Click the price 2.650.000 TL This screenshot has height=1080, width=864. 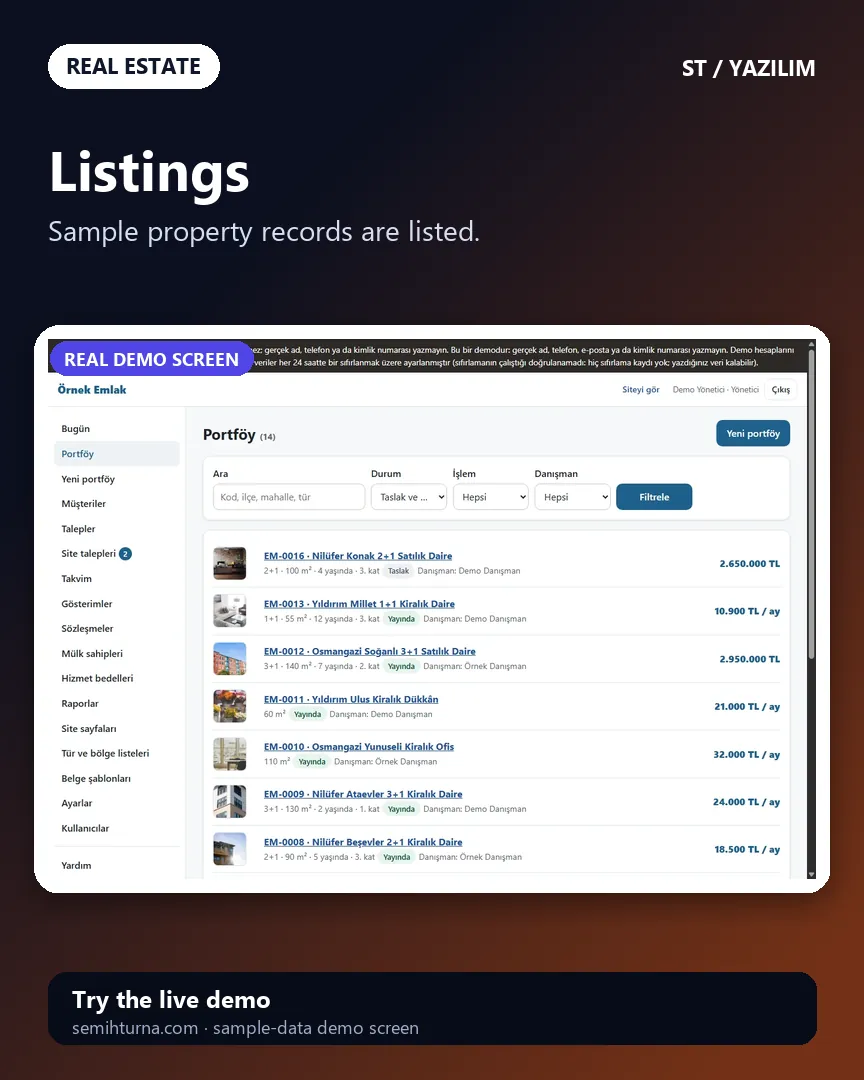750,563
